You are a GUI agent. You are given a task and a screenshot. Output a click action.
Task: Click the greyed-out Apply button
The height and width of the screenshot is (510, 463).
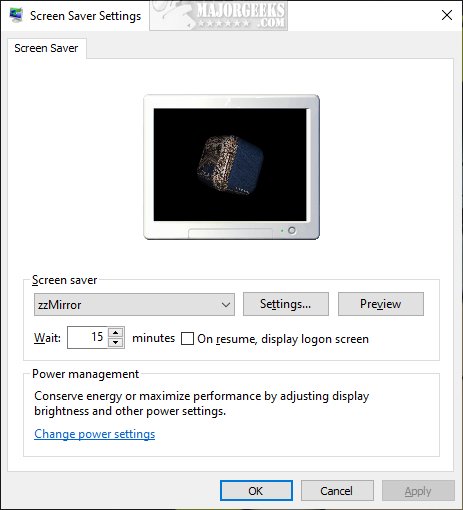pyautogui.click(x=418, y=491)
